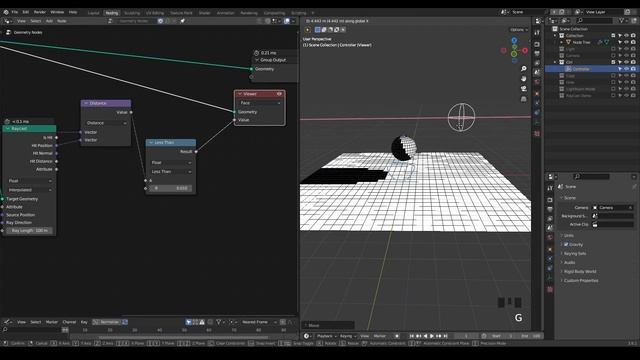The image size is (640, 360).
Task: Toggle the Normalize button in graph editor
Action: click(x=107, y=322)
